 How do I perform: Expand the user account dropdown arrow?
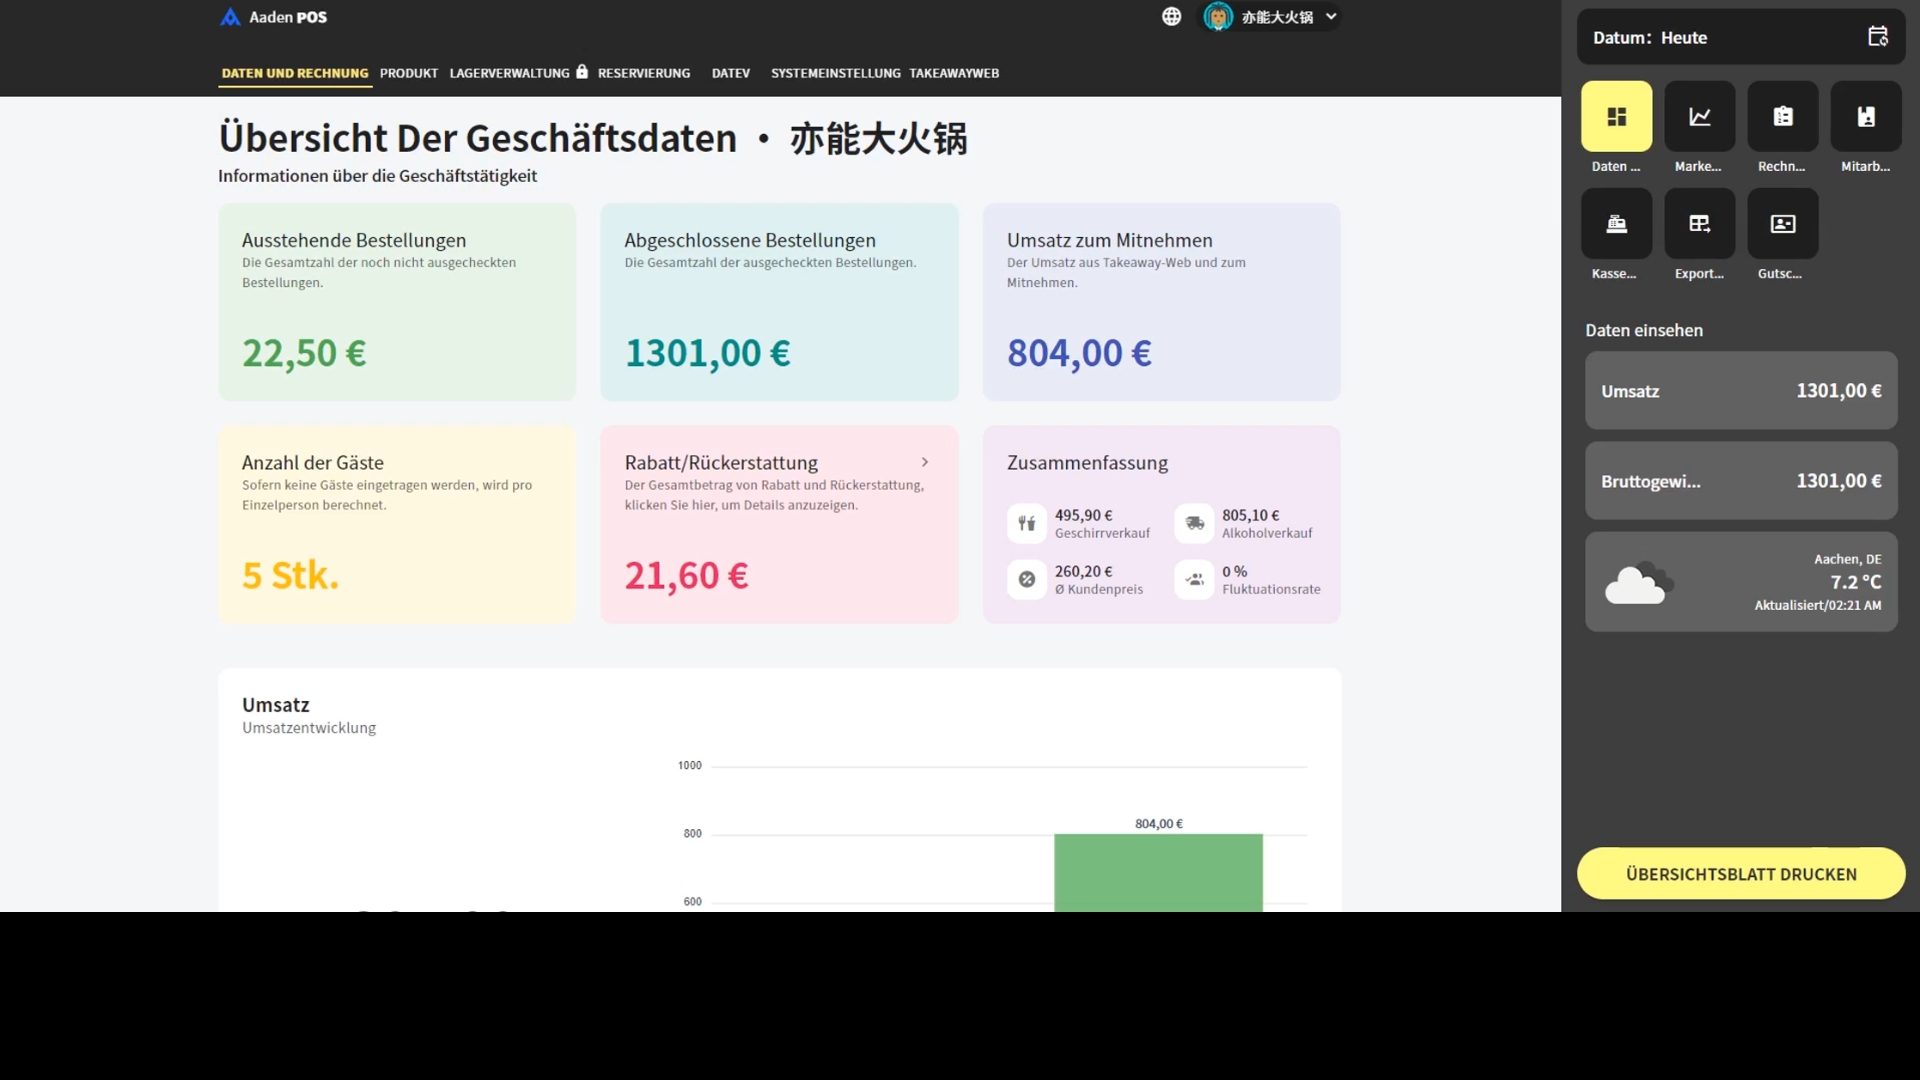[x=1331, y=17]
